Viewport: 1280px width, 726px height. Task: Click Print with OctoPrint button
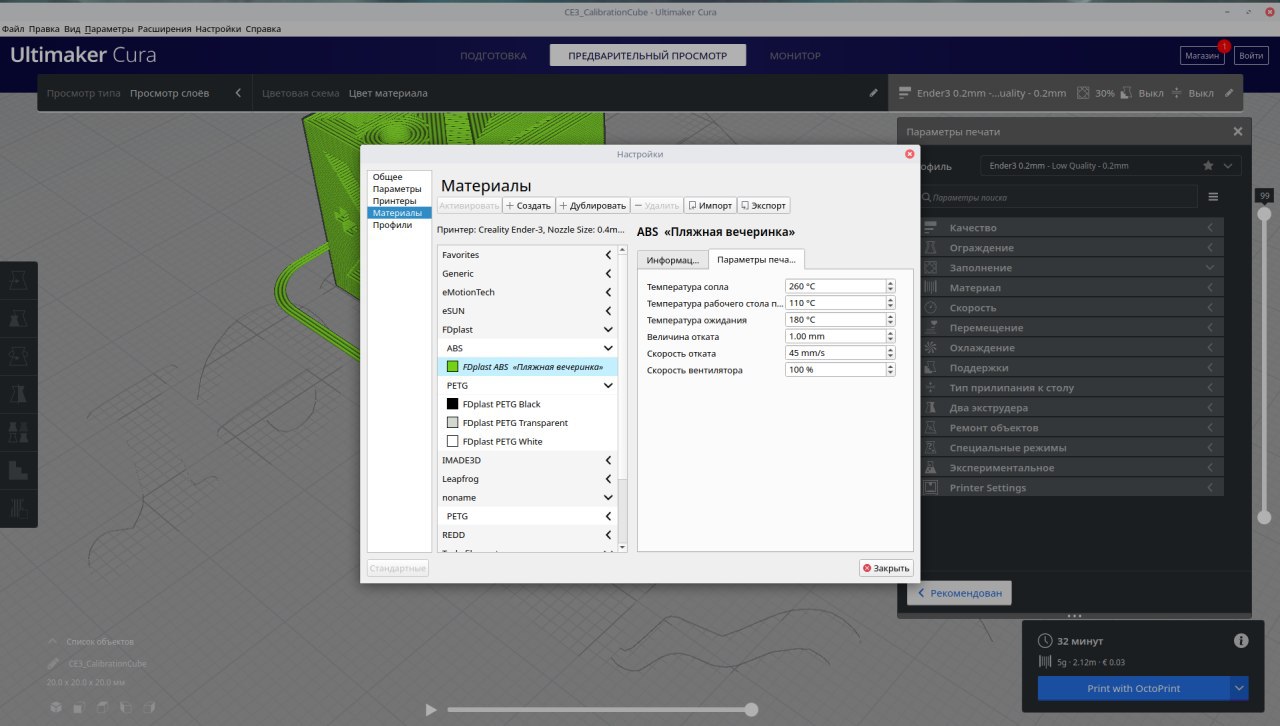[1134, 688]
